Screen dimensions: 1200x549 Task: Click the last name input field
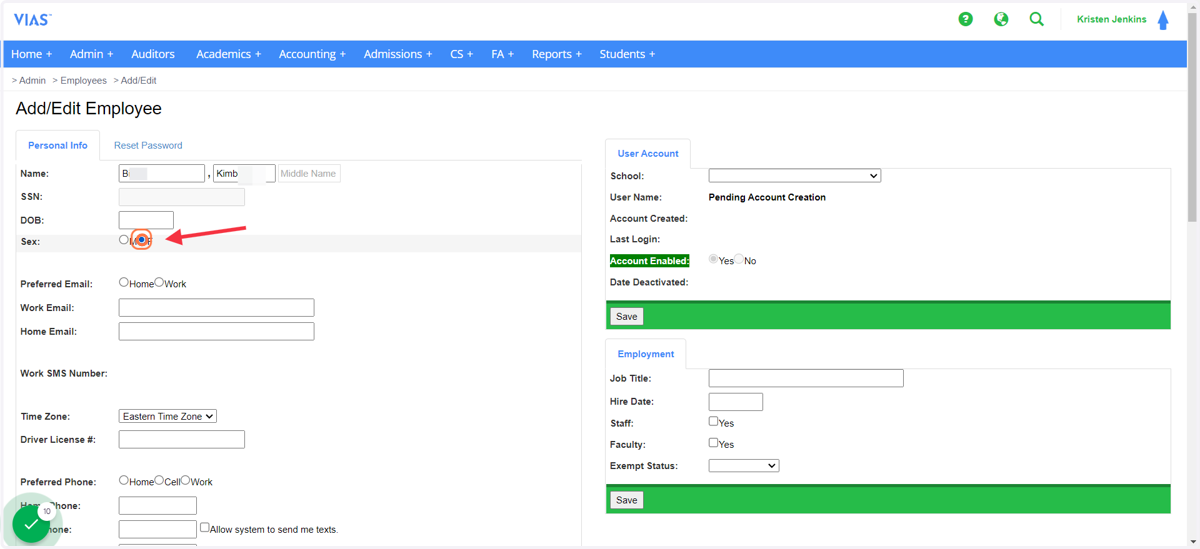pos(162,173)
